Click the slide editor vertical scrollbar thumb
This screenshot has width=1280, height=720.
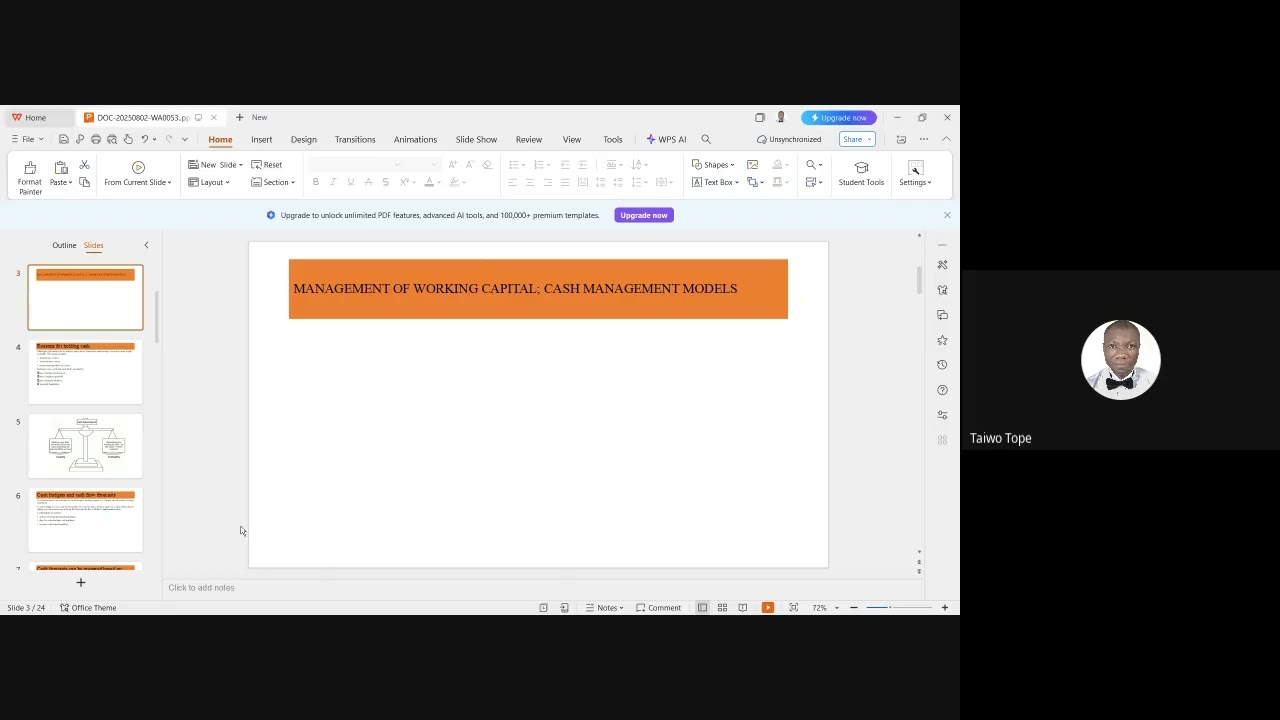click(919, 280)
